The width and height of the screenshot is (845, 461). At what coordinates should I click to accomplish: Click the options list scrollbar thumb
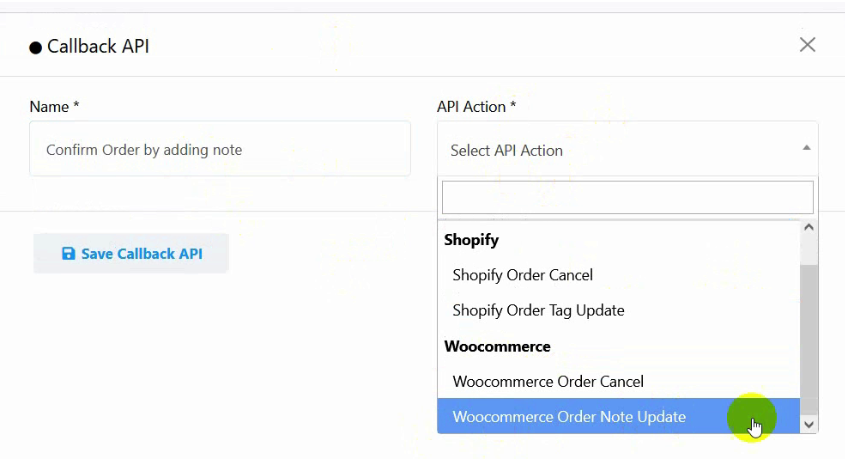click(x=809, y=340)
